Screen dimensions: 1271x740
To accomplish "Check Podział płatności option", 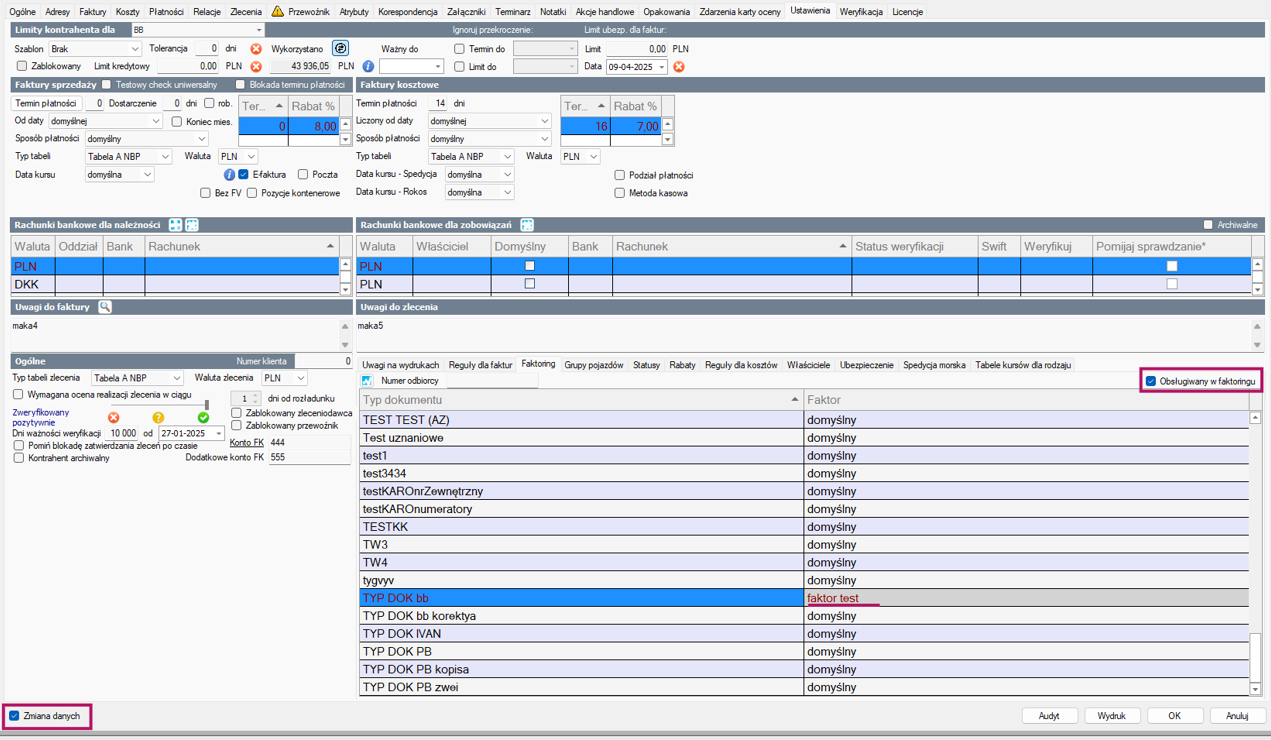I will tap(620, 175).
